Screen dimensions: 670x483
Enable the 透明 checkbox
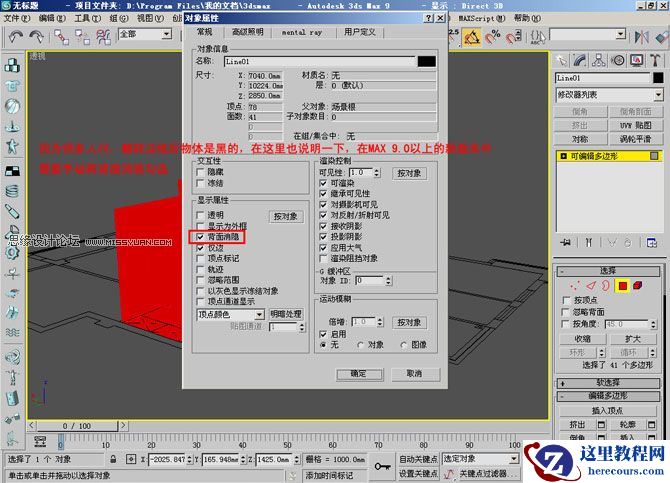click(200, 215)
